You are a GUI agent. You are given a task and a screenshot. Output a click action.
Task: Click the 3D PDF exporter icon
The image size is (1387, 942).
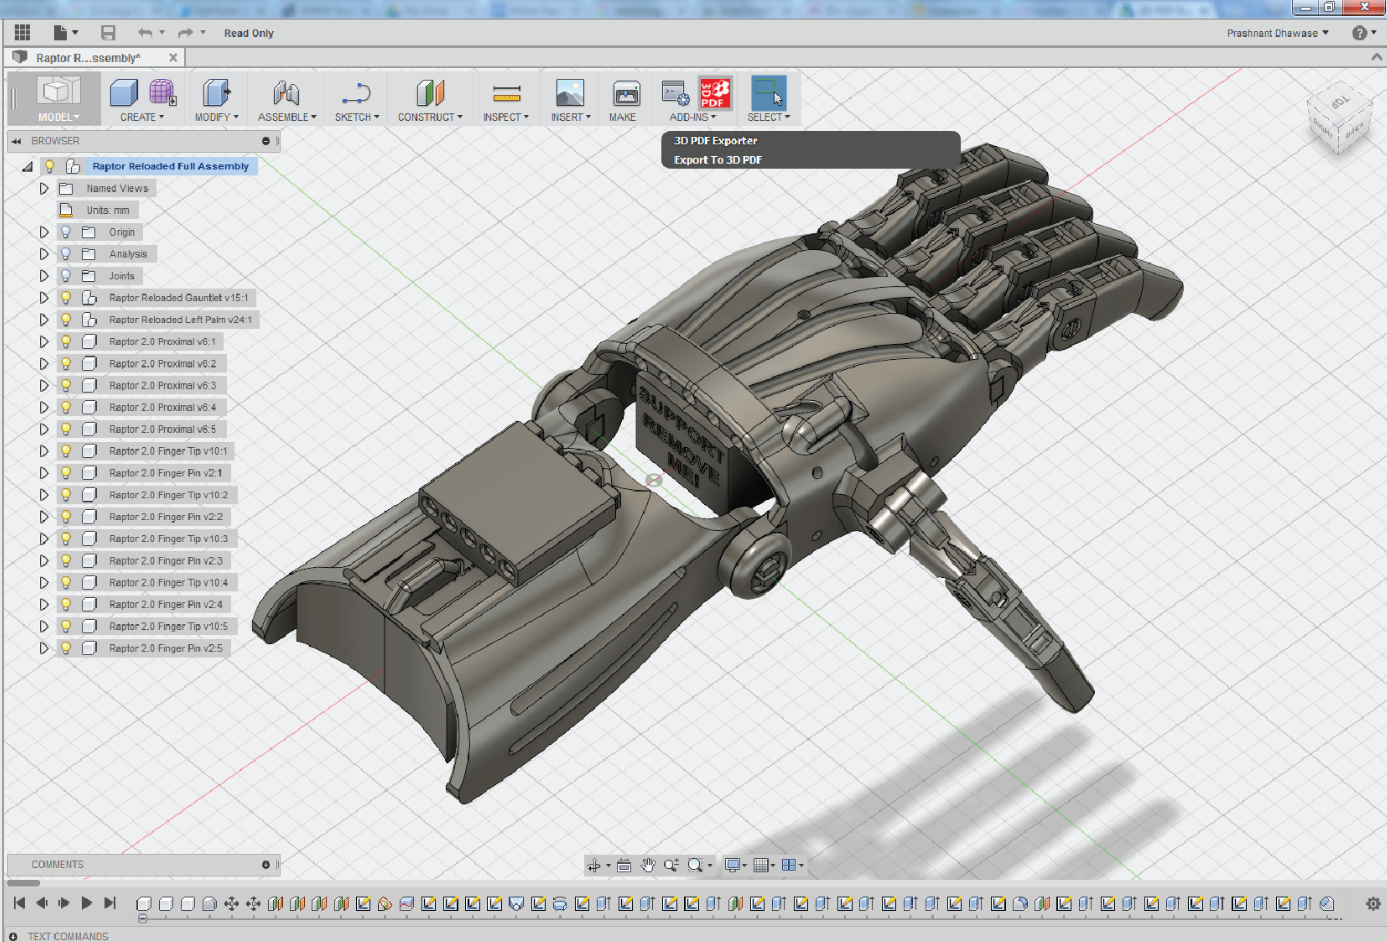tap(715, 93)
